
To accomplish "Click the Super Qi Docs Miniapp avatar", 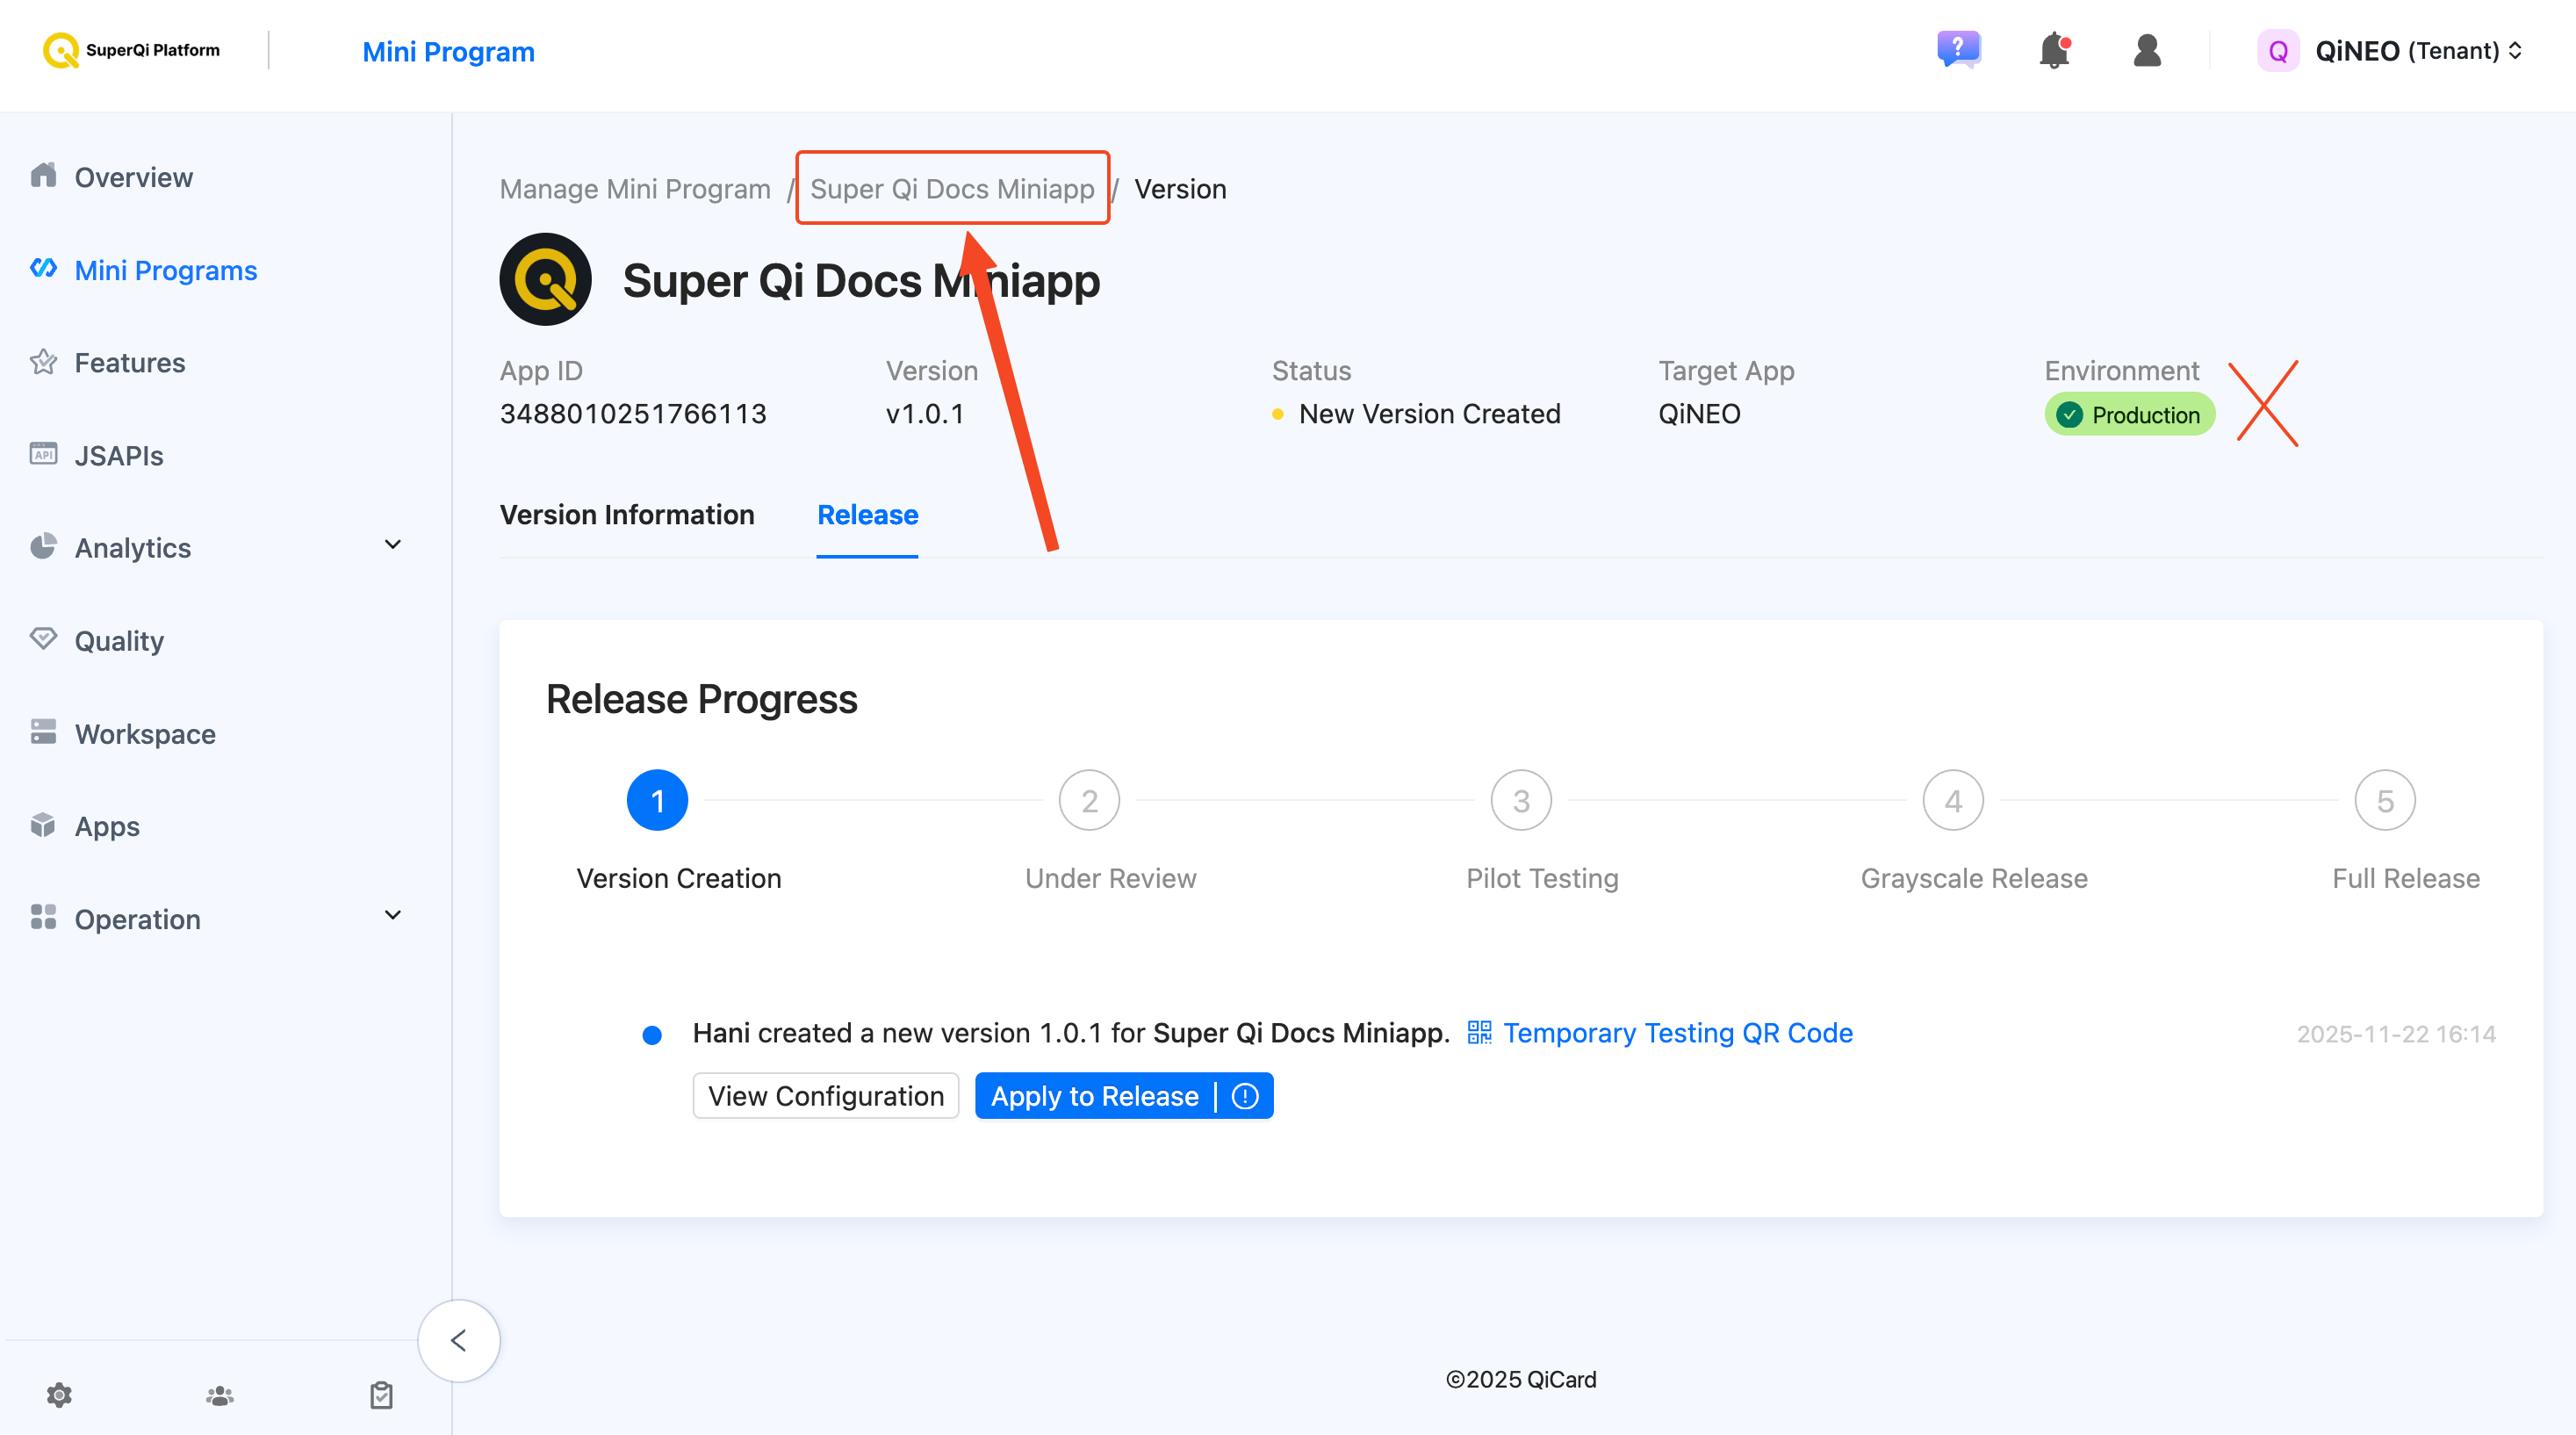I will [x=545, y=280].
